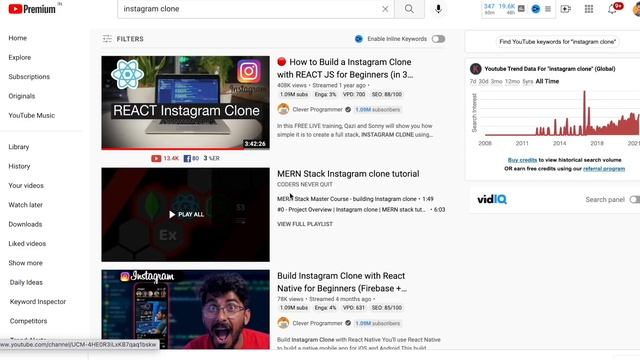Select the 5yrs trend range
Viewport: 640px width, 360px height.
point(528,81)
